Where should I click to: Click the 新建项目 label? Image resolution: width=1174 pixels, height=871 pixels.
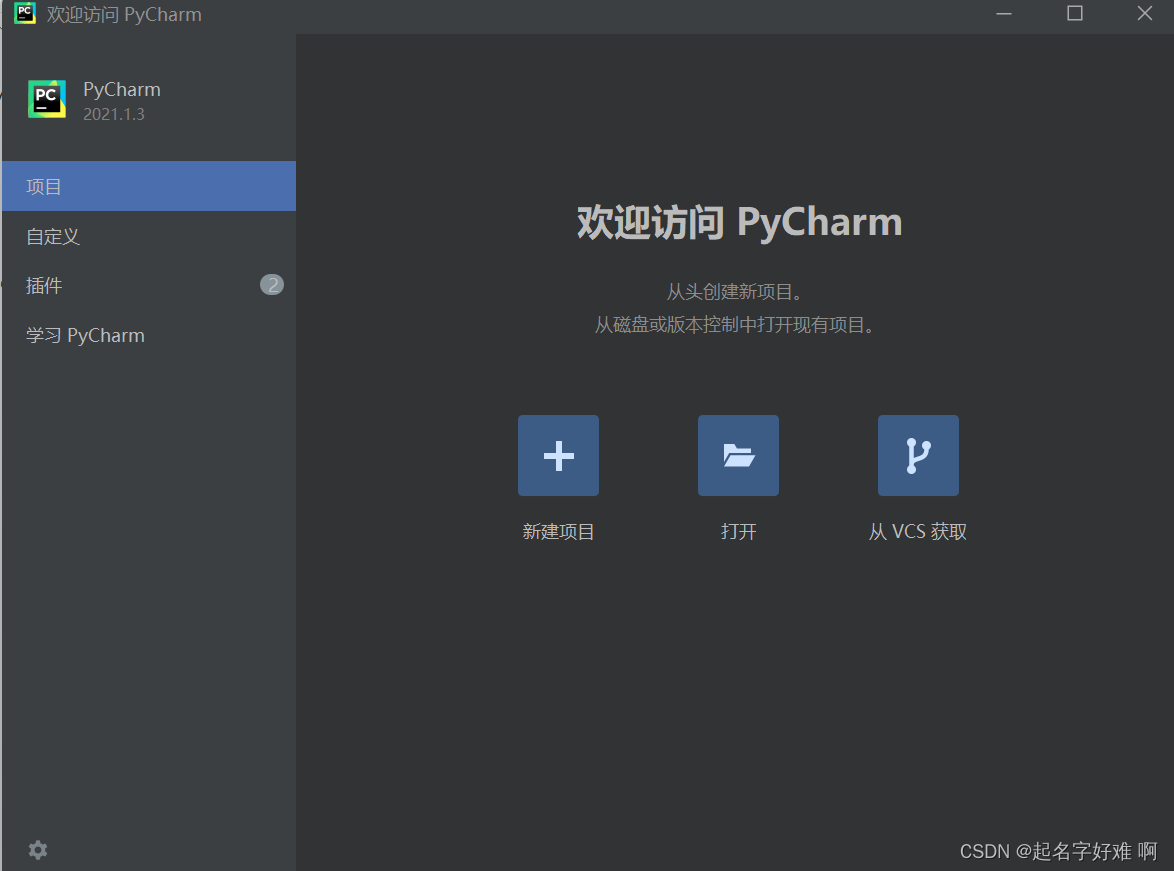[x=558, y=532]
